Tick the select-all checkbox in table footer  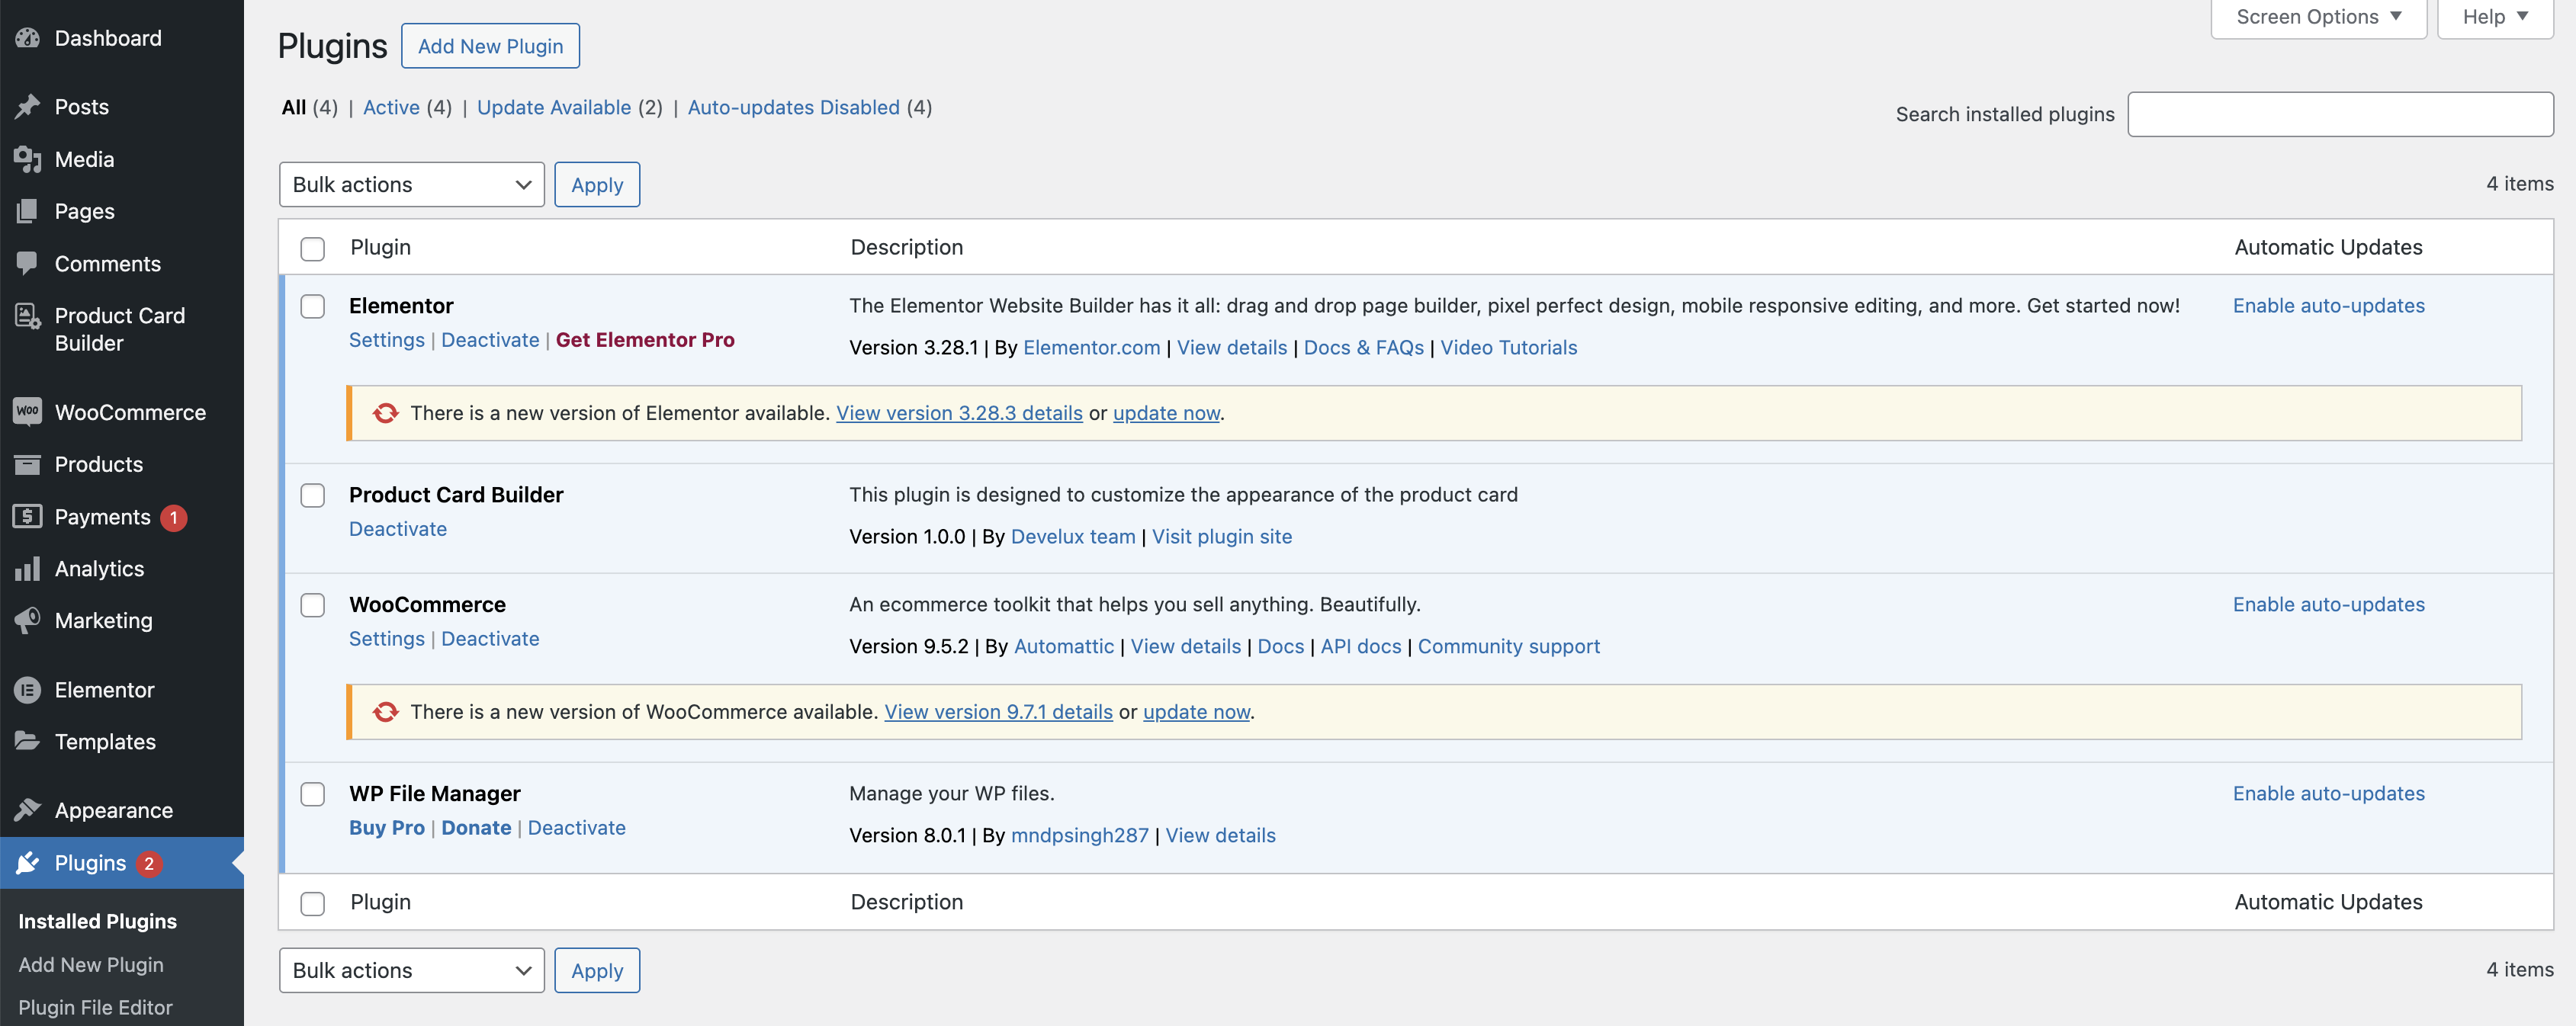coord(313,903)
